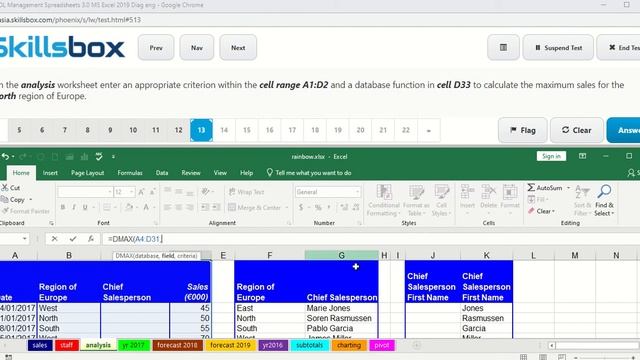Flag this test question
The width and height of the screenshot is (640, 360).
[522, 130]
